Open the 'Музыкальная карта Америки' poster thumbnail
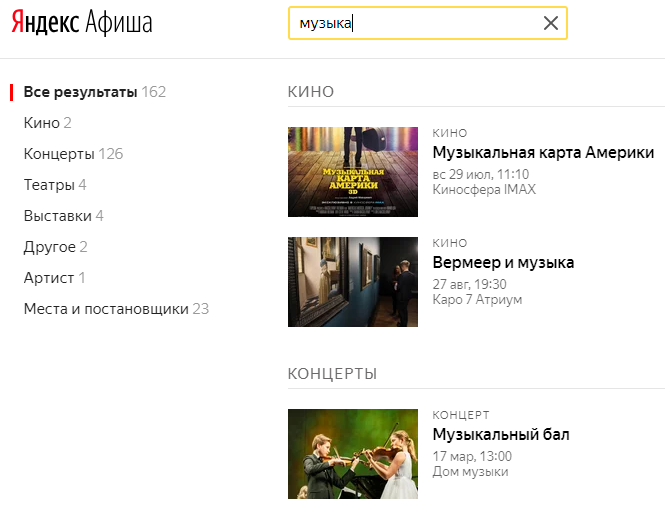 353,172
